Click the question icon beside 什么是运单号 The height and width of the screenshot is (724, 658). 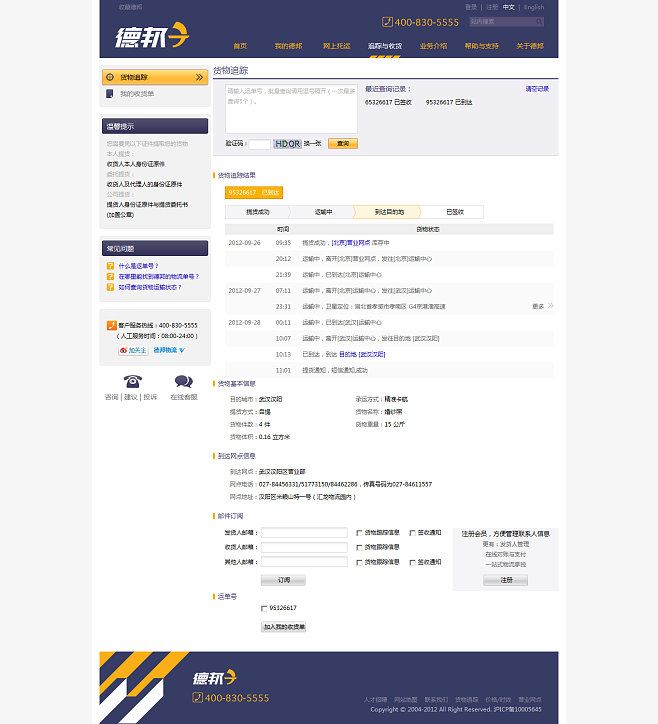pyautogui.click(x=110, y=266)
